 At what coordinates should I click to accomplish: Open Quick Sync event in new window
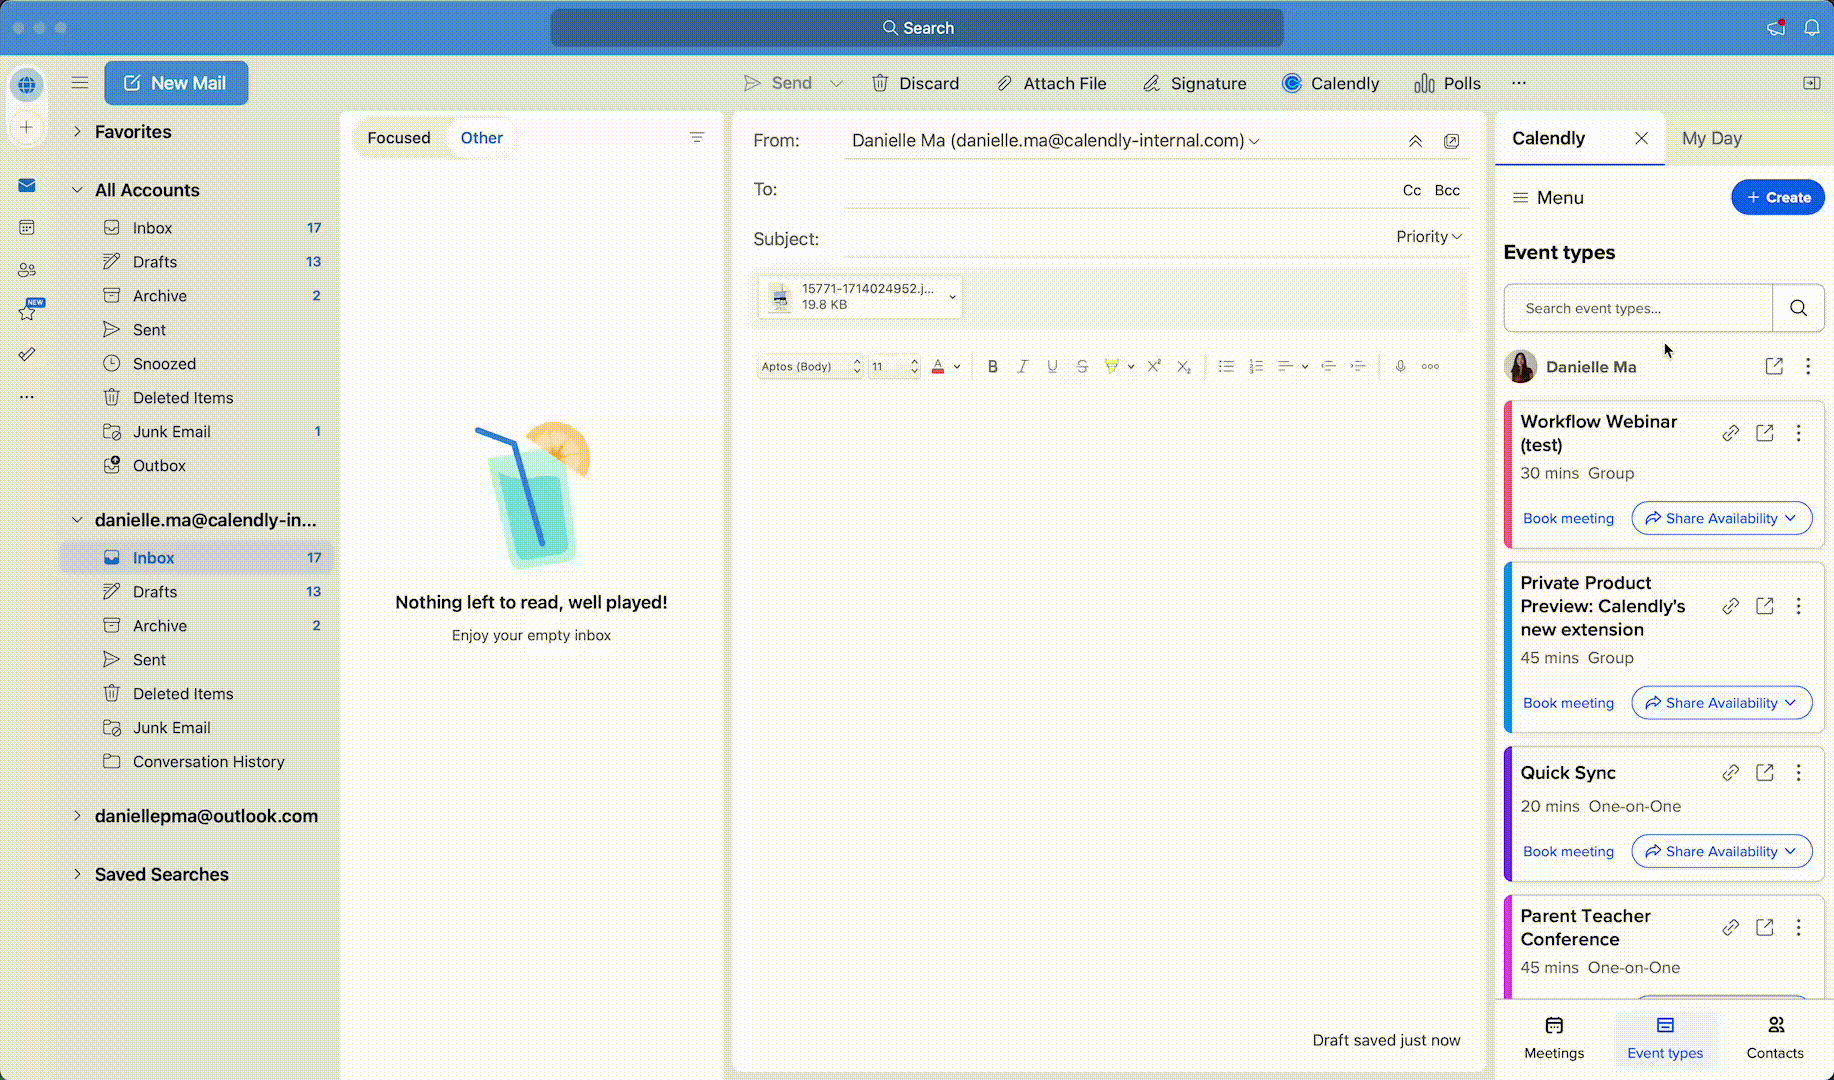pos(1765,773)
